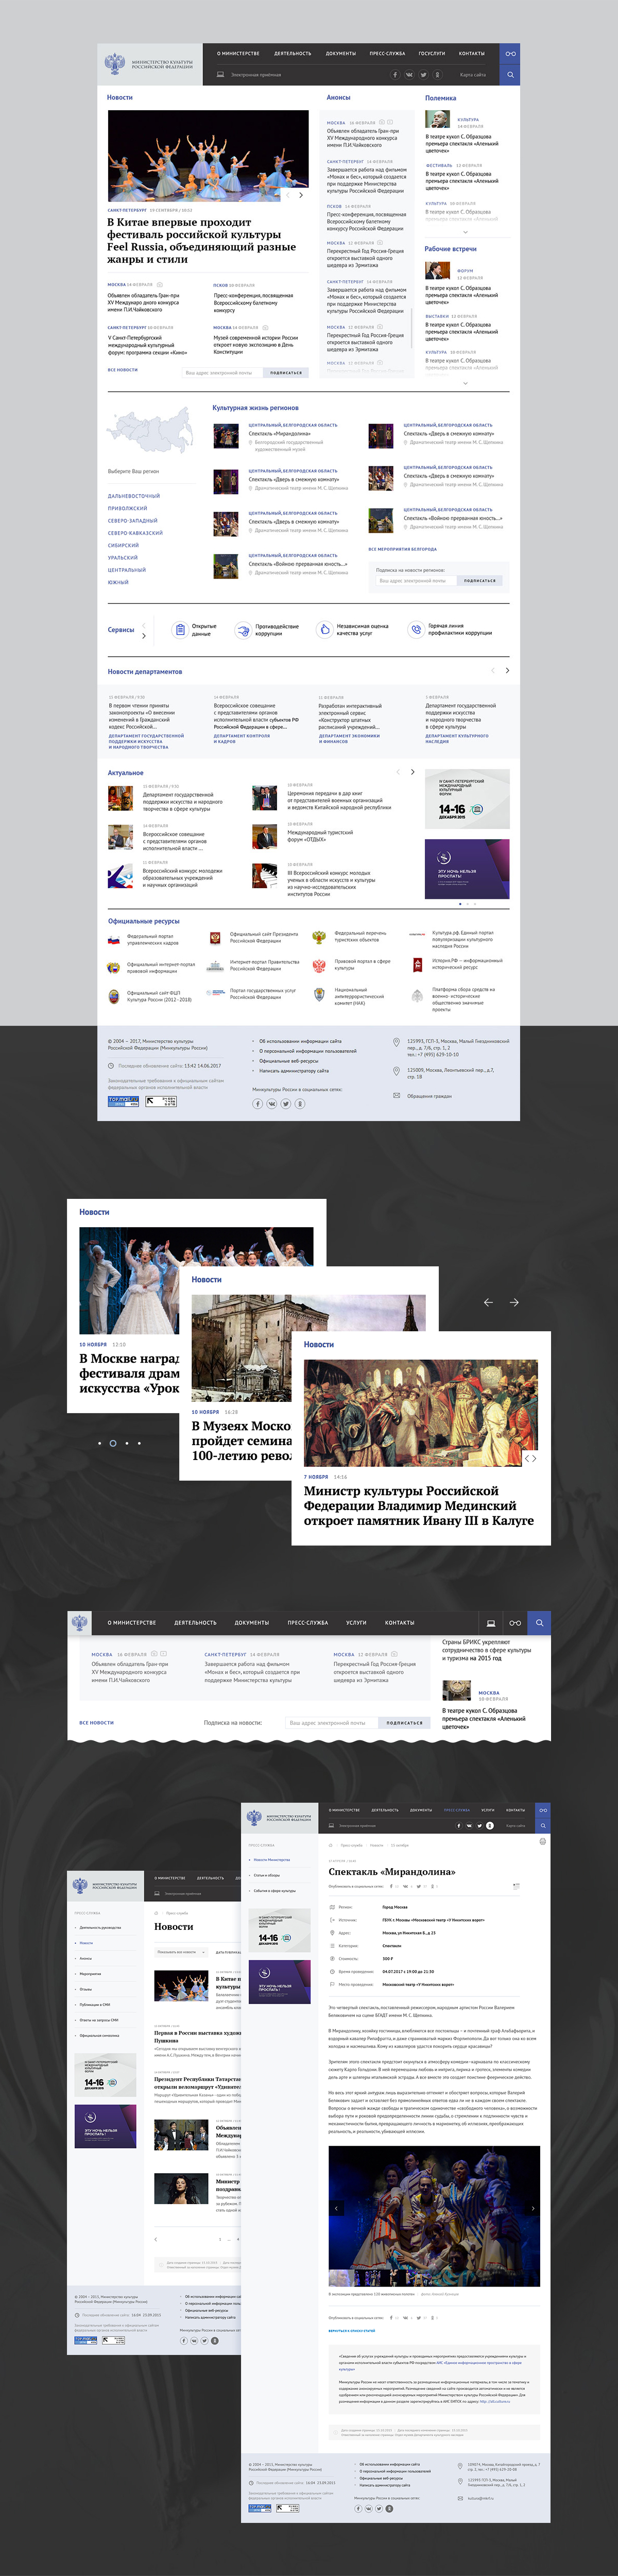Open Обращения граждан link in homepage footer
The height and width of the screenshot is (2576, 618).
[x=429, y=1096]
